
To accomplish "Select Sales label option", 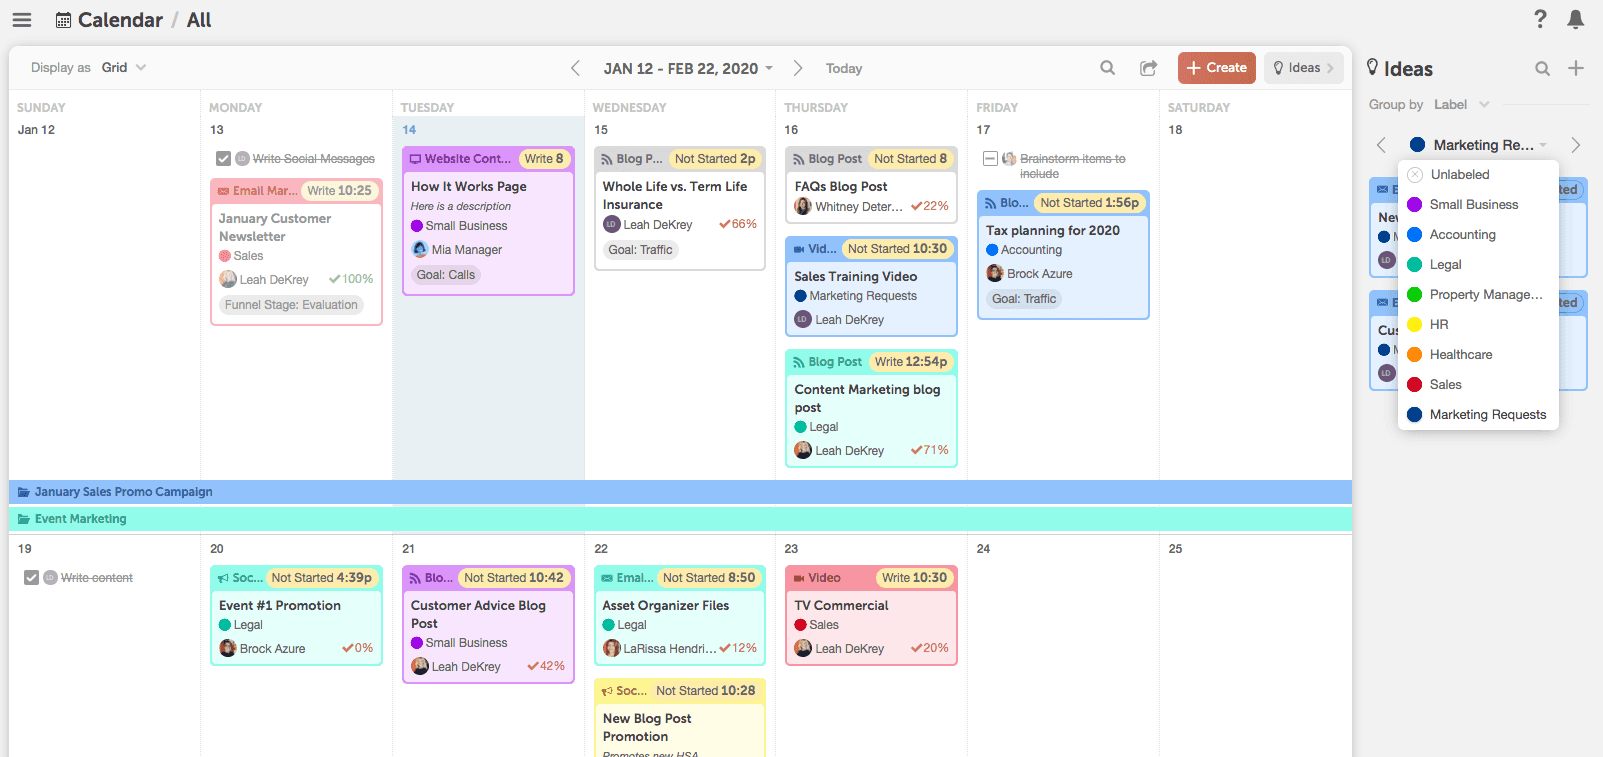I will tap(1478, 384).
